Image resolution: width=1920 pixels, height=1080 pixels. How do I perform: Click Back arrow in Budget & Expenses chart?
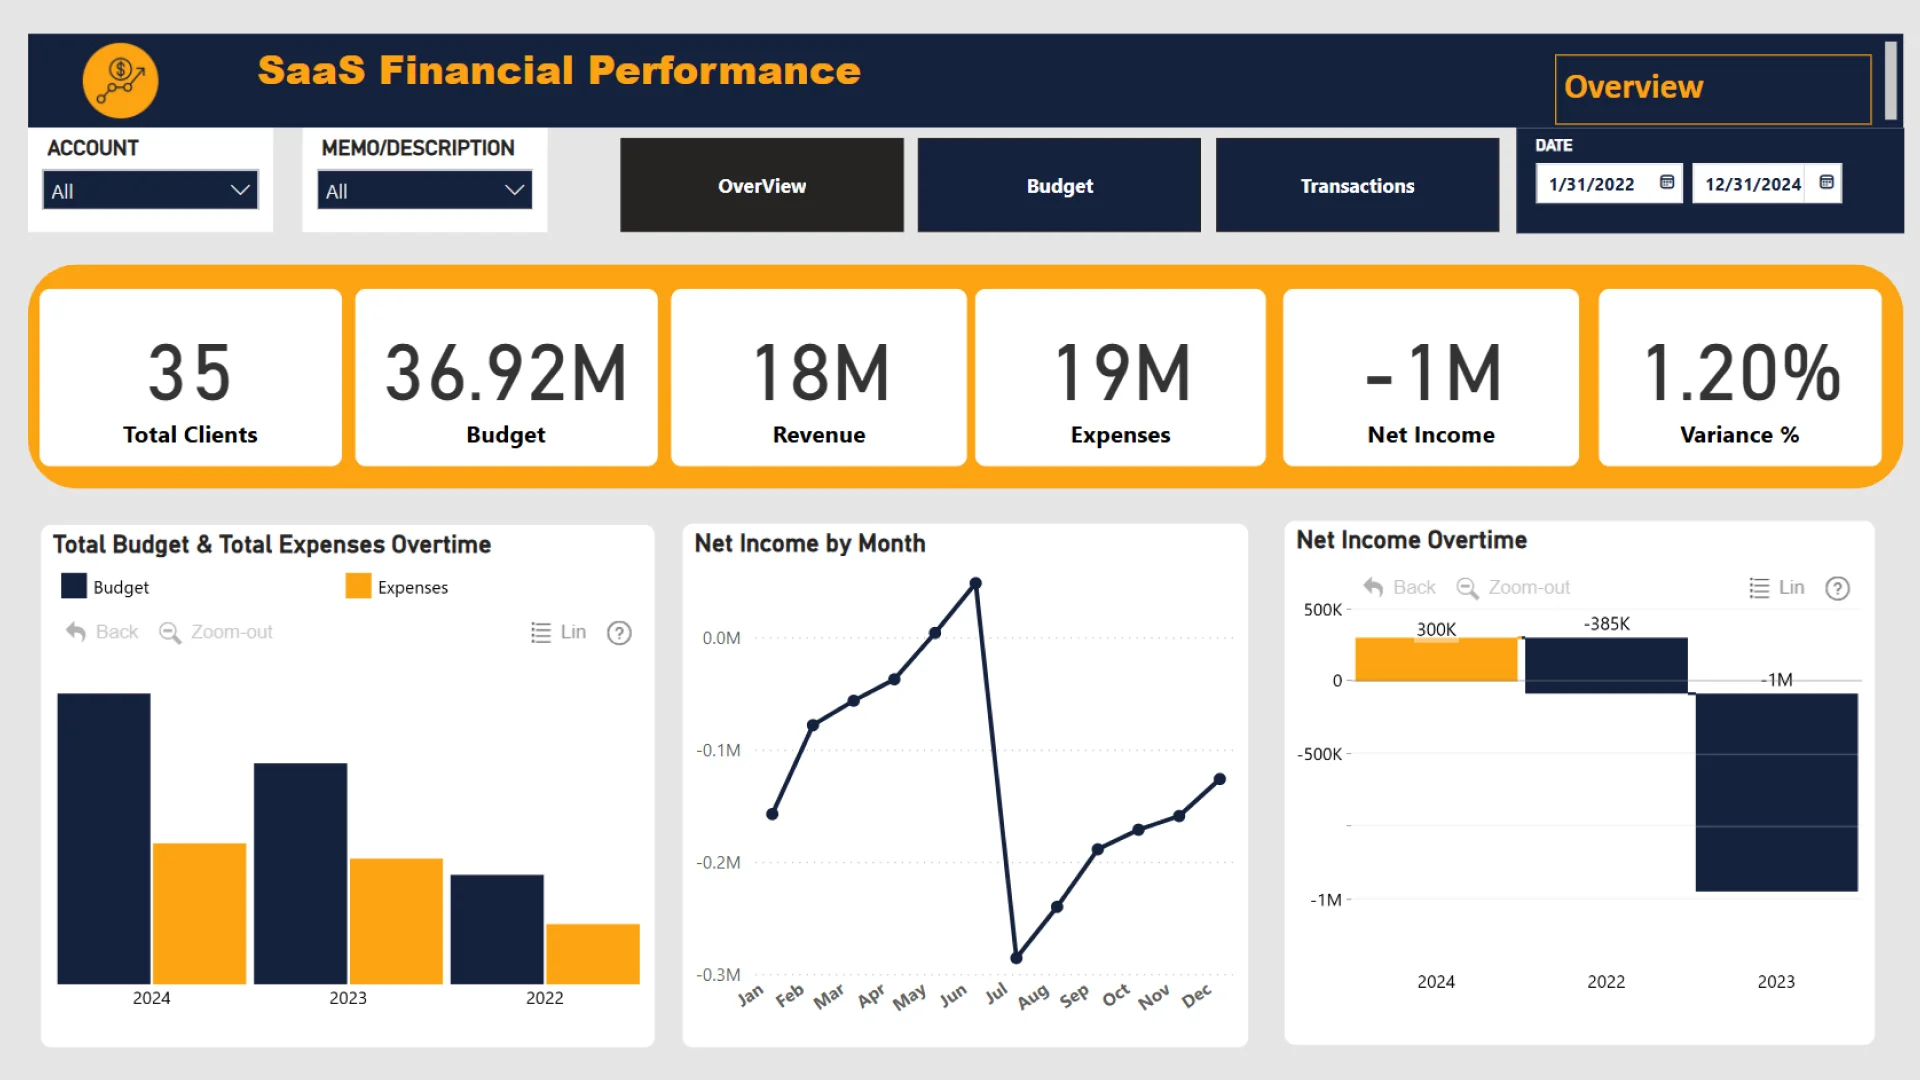pos(76,632)
